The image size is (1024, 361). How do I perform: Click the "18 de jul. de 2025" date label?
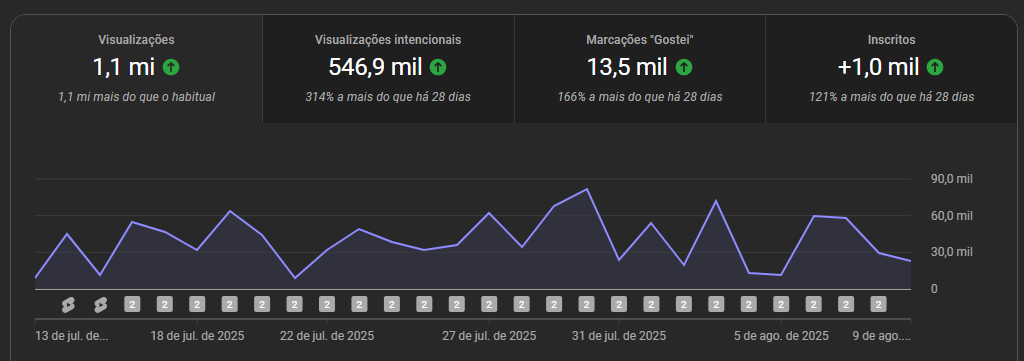(x=197, y=336)
